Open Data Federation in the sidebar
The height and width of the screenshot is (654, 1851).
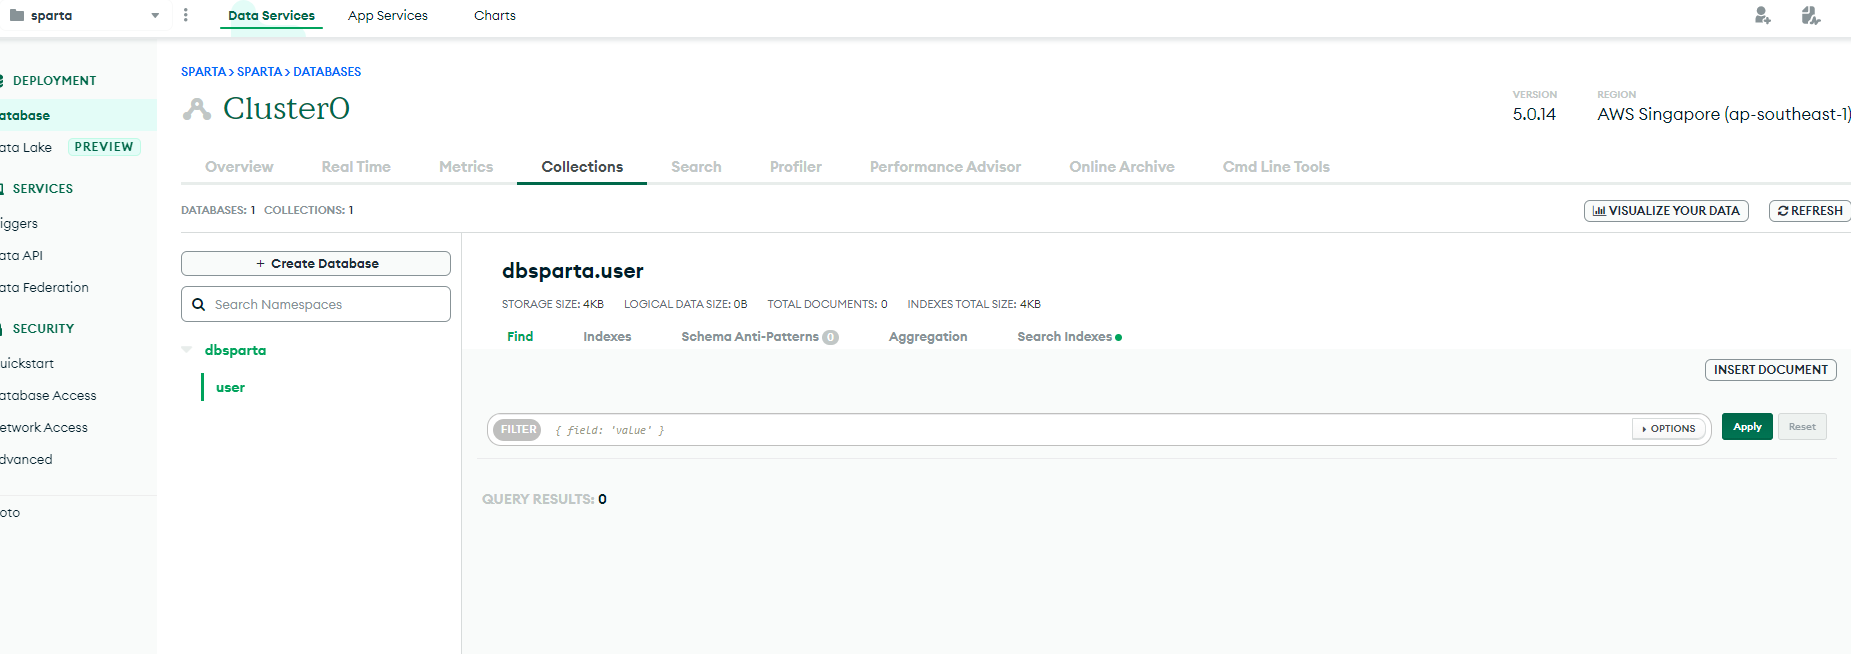(45, 288)
